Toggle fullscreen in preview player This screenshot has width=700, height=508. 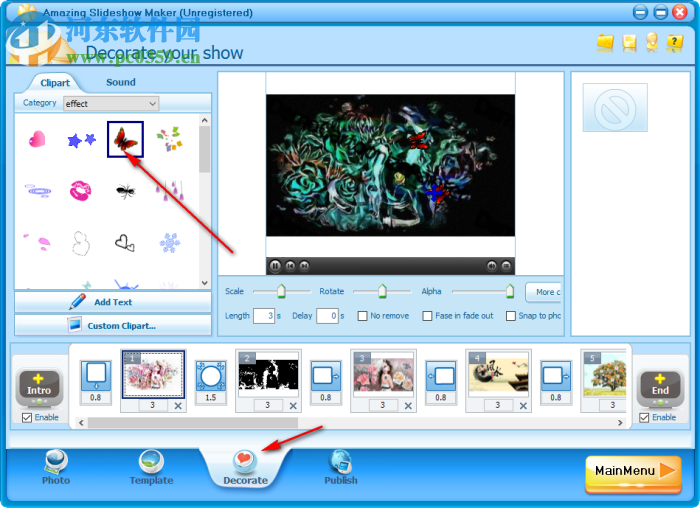[506, 266]
